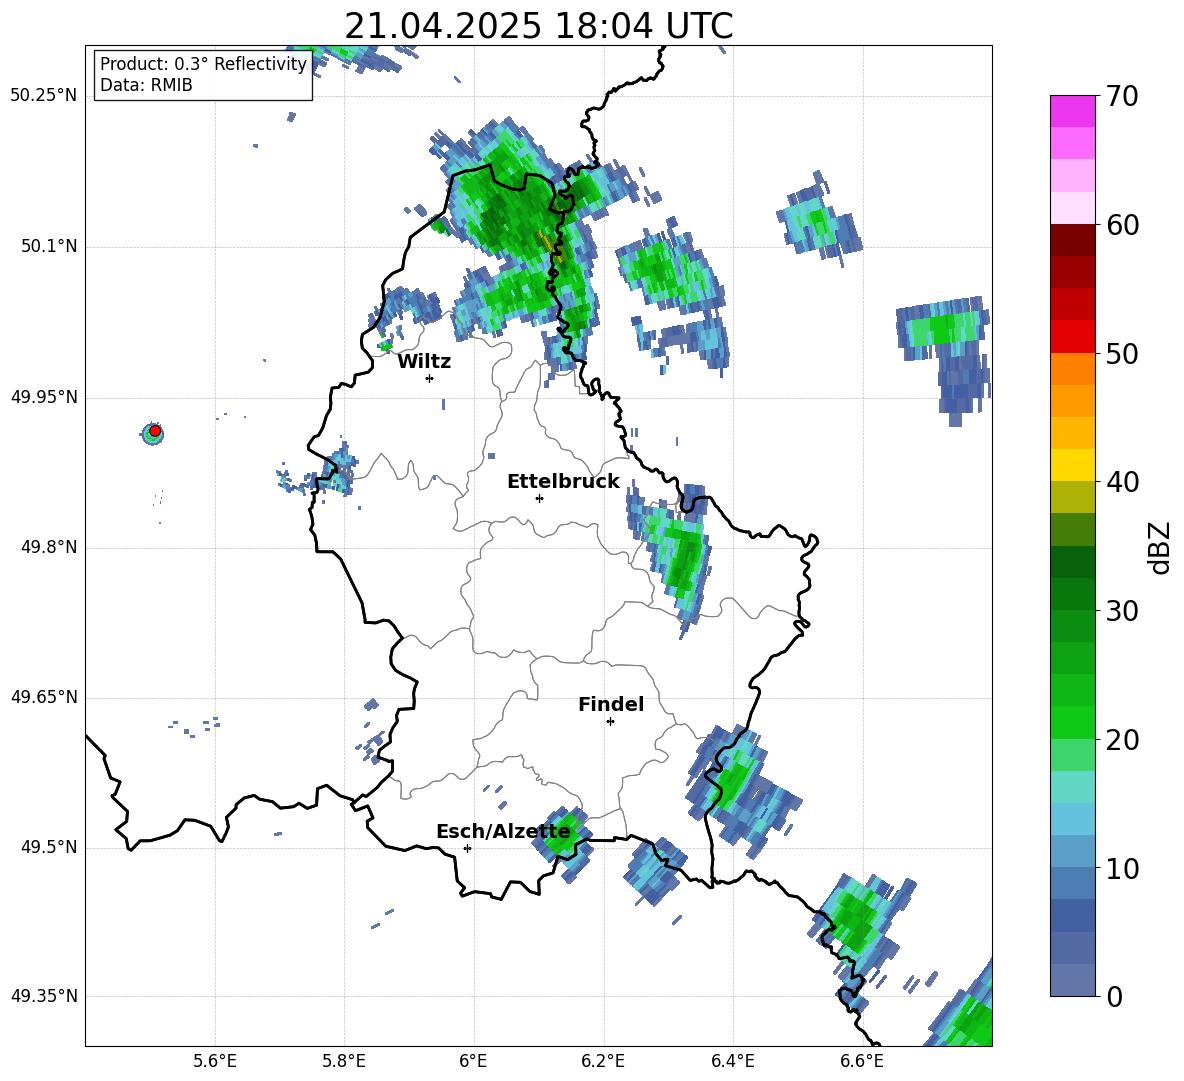Click the Ettelbruck city label

pos(563,482)
